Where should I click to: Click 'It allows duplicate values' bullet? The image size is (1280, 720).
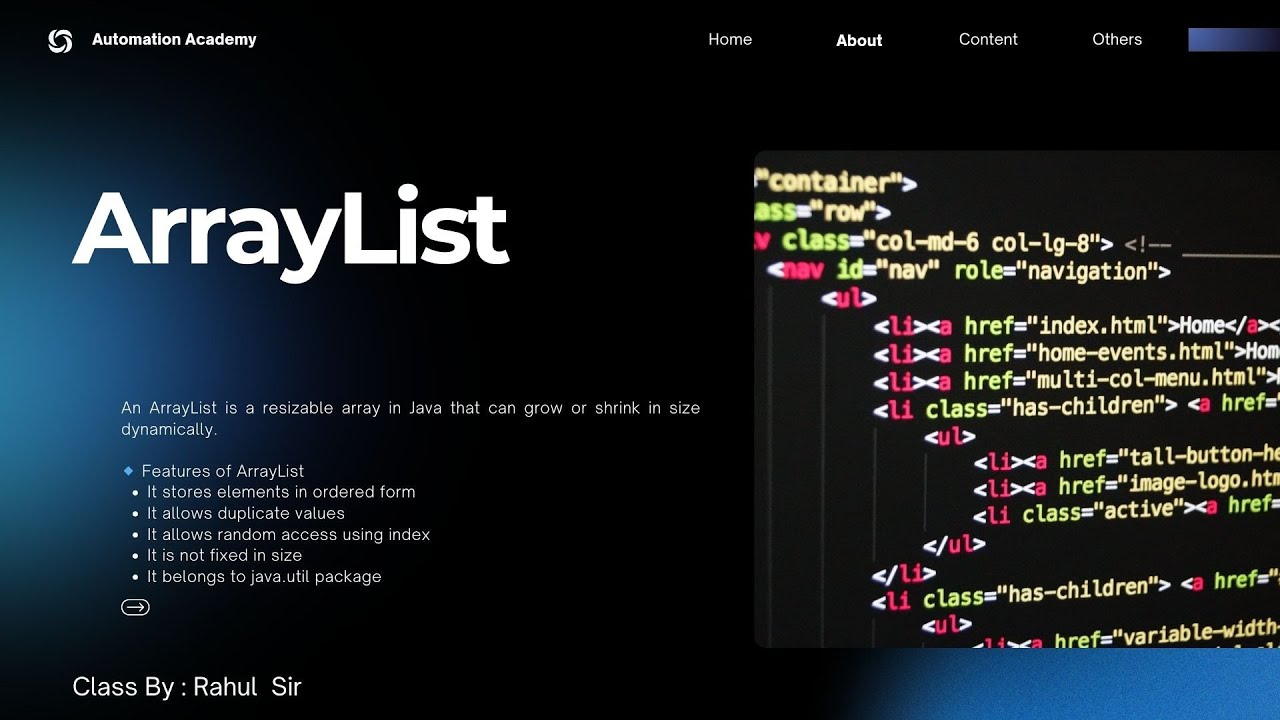click(x=246, y=513)
